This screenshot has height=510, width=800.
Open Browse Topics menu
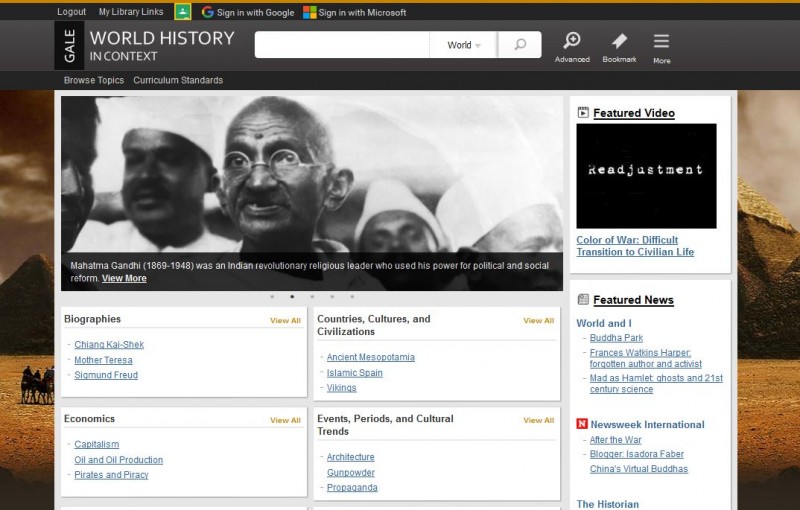point(94,80)
